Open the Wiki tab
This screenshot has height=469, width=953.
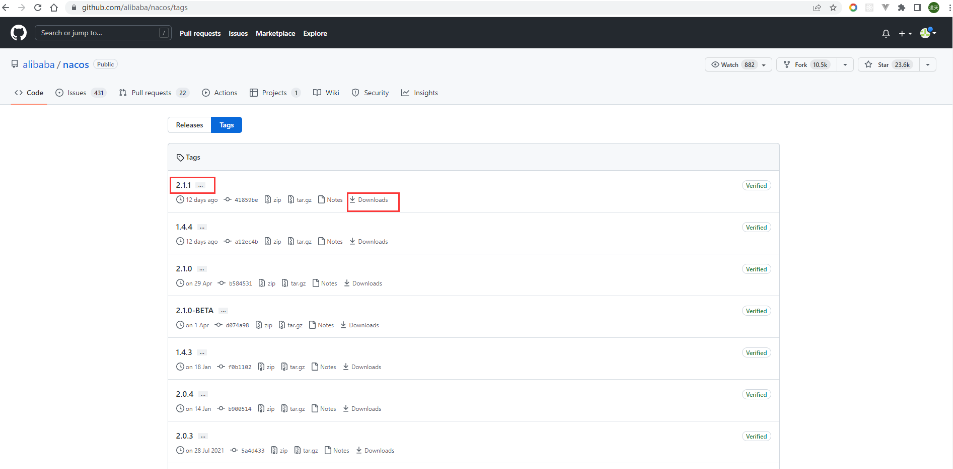[326, 93]
